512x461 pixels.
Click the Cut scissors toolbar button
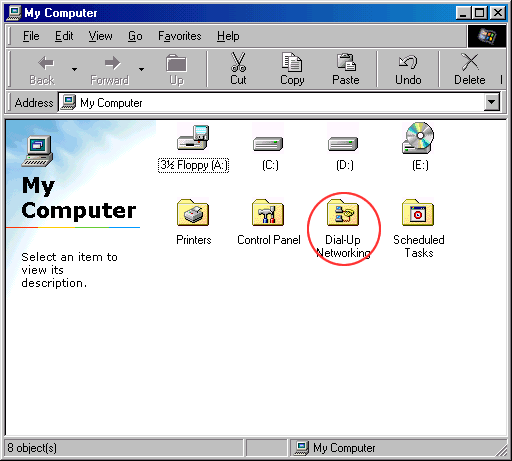coord(238,69)
